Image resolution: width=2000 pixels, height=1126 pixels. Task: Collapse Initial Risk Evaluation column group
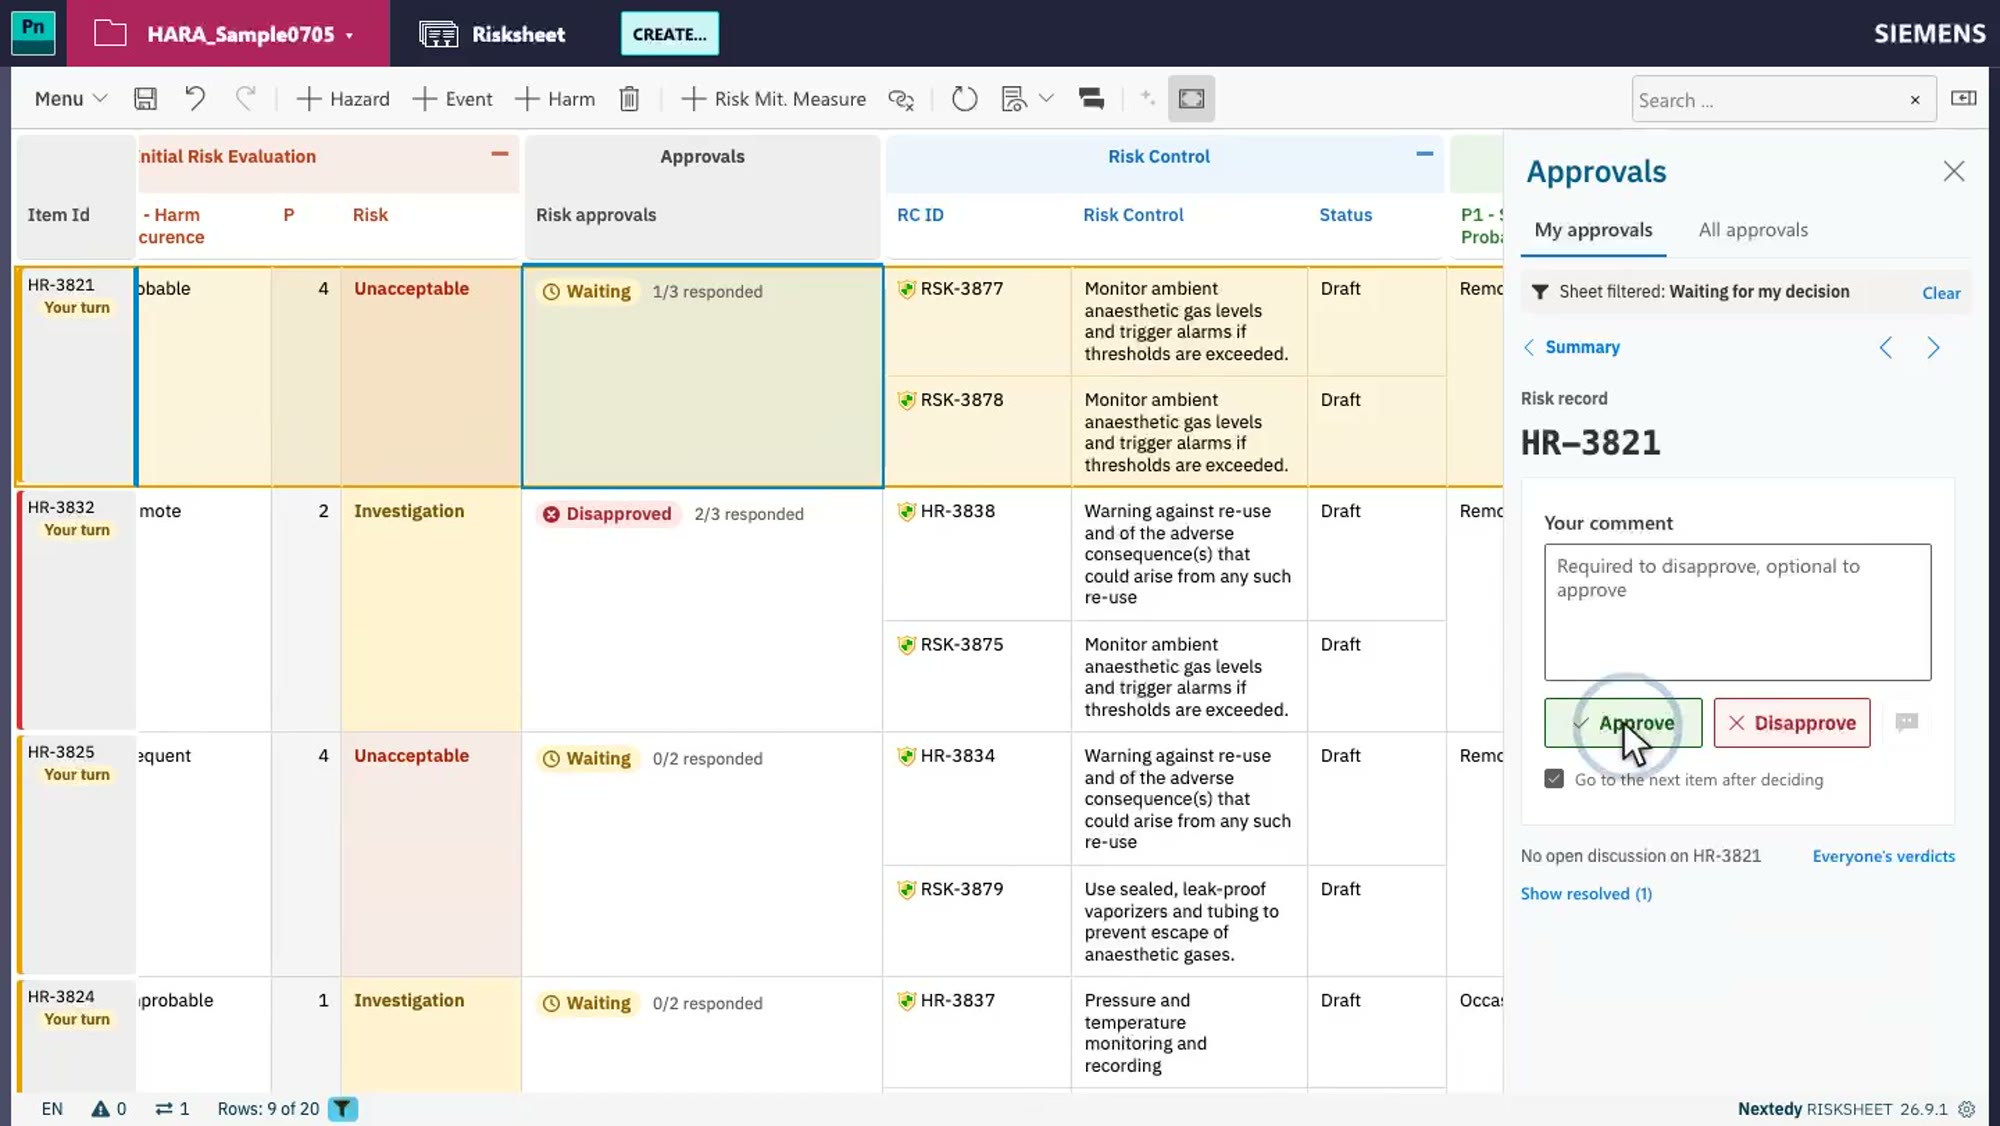500,154
